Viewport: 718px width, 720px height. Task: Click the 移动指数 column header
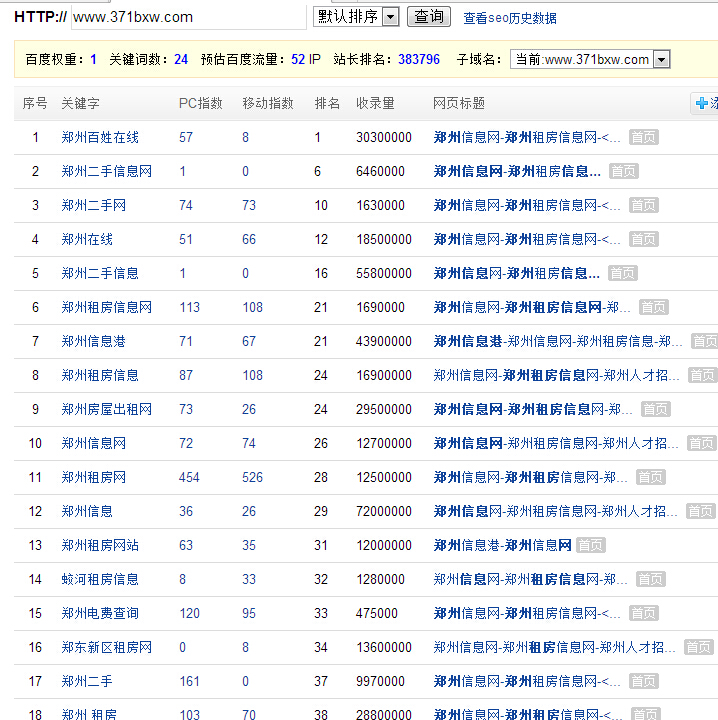click(268, 103)
